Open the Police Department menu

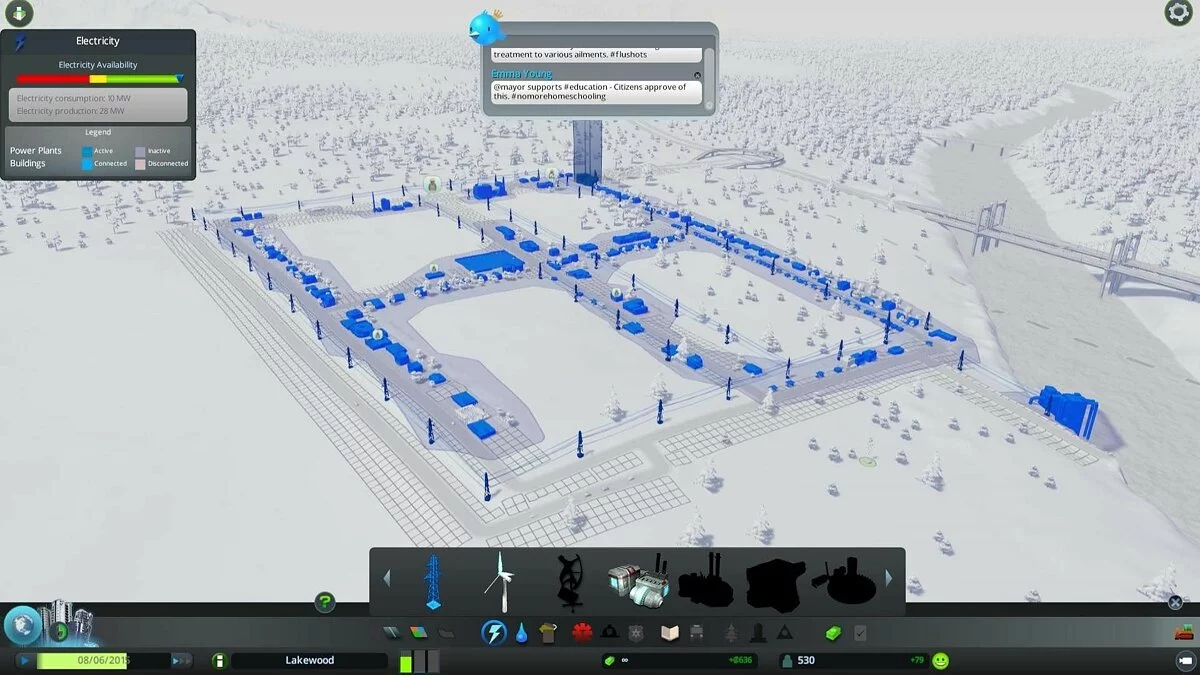pos(635,633)
